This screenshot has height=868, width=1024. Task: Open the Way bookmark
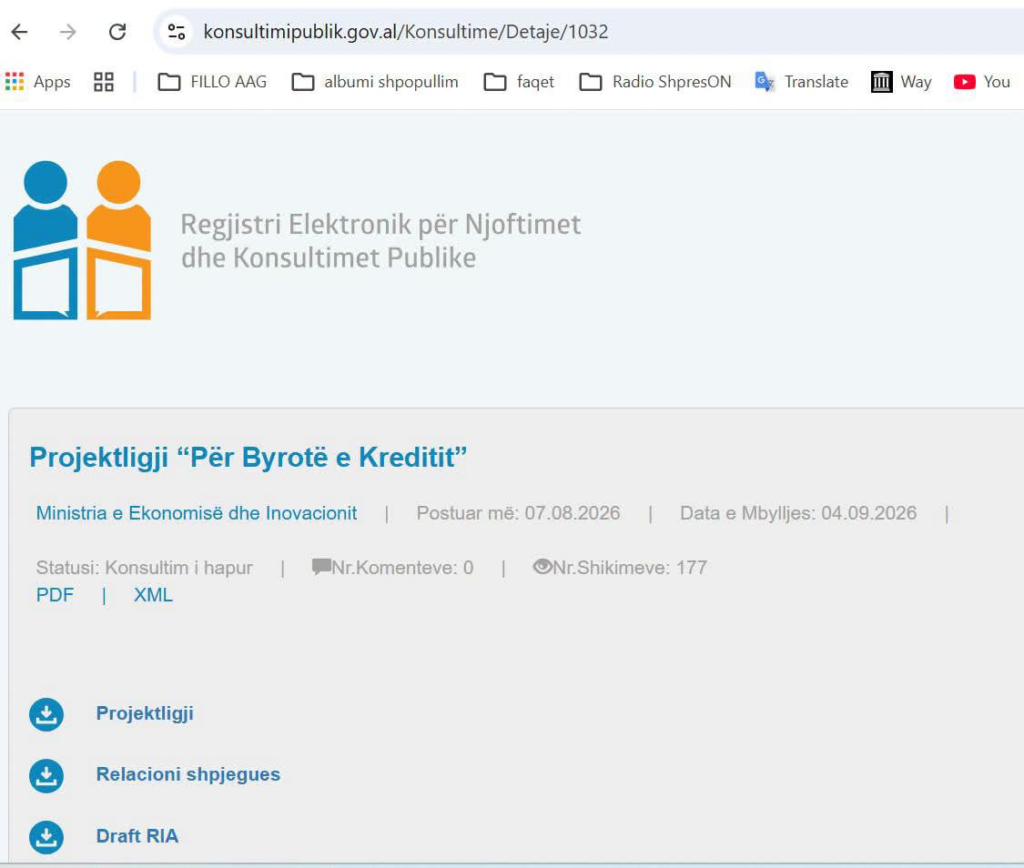pyautogui.click(x=901, y=82)
